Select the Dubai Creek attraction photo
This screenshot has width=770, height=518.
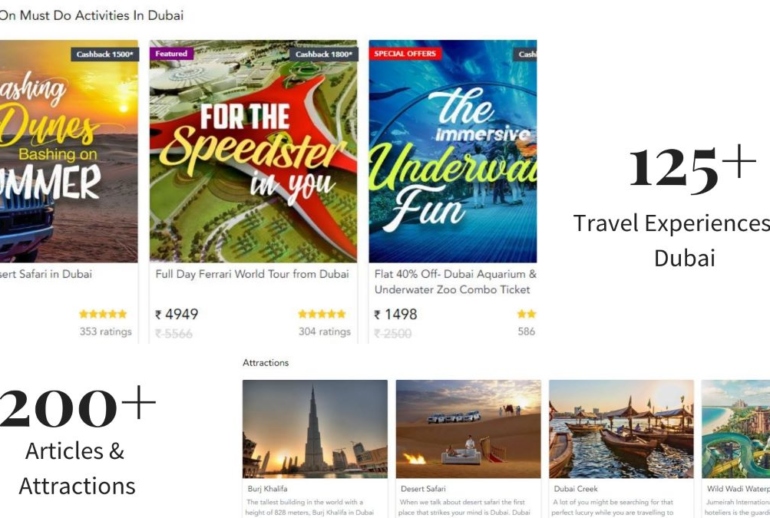click(621, 429)
